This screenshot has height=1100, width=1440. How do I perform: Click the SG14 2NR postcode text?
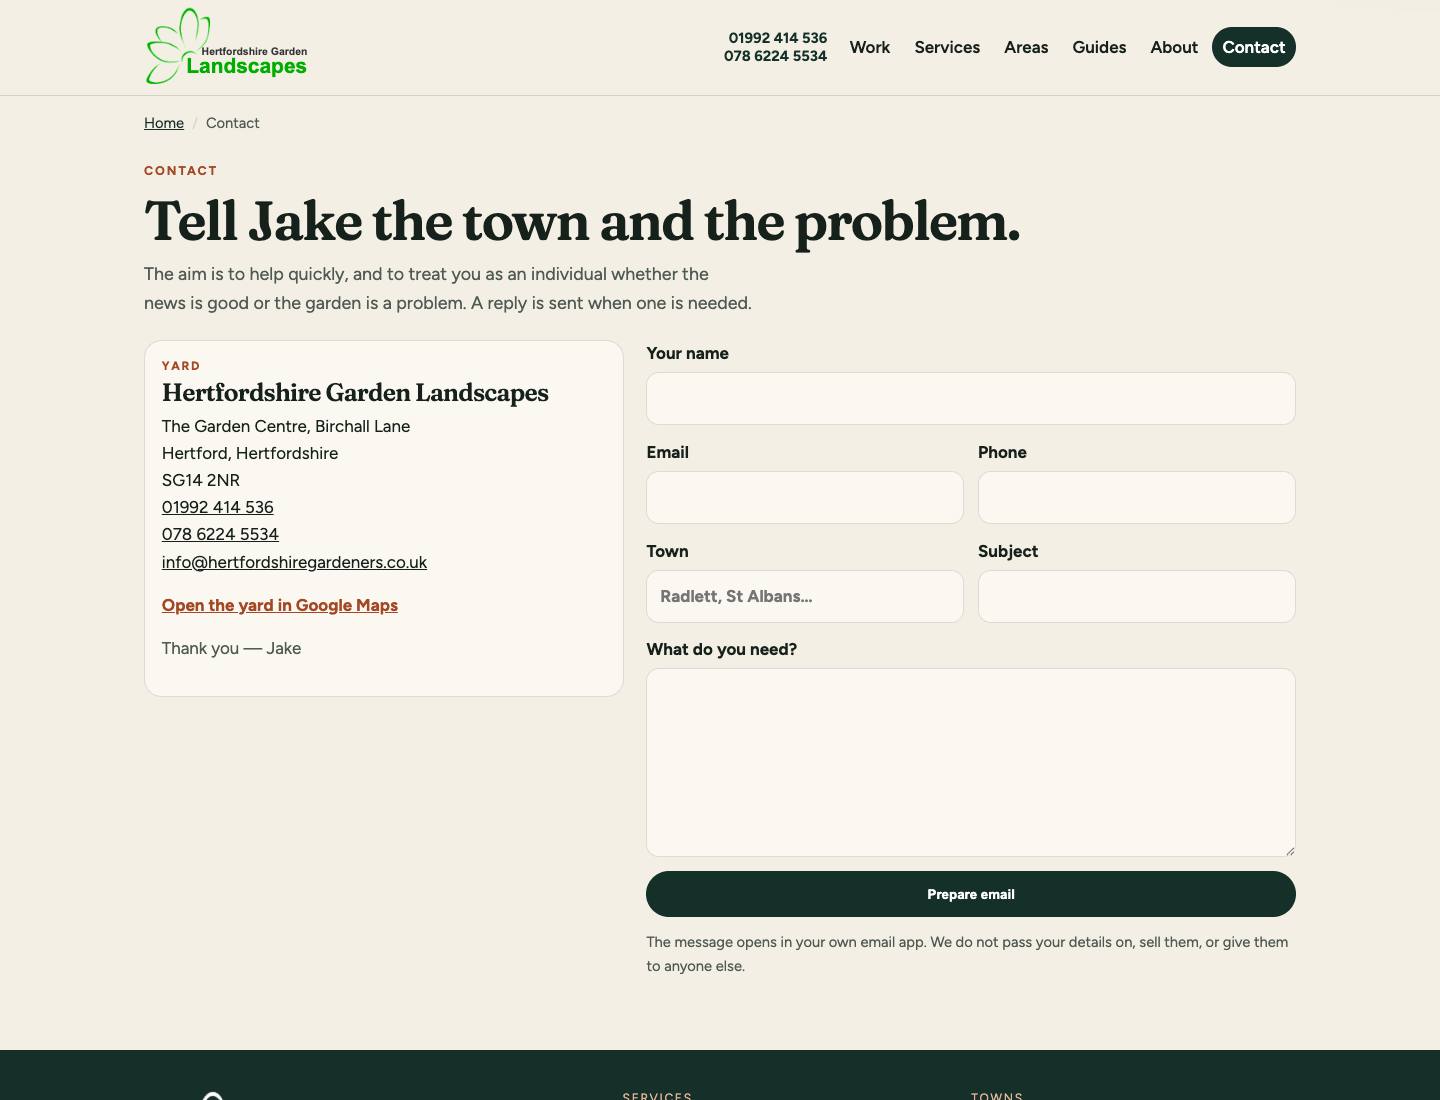coord(201,480)
